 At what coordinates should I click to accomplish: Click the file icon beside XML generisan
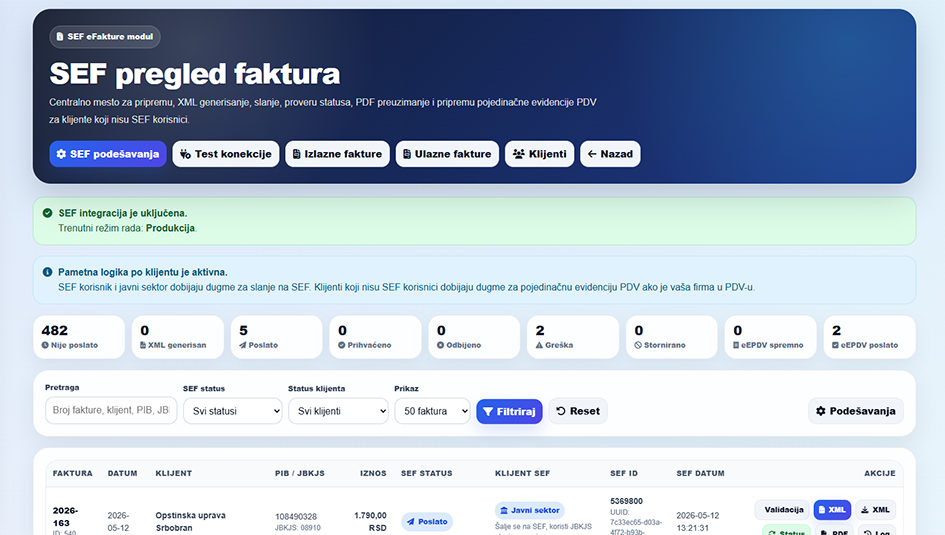click(x=143, y=345)
